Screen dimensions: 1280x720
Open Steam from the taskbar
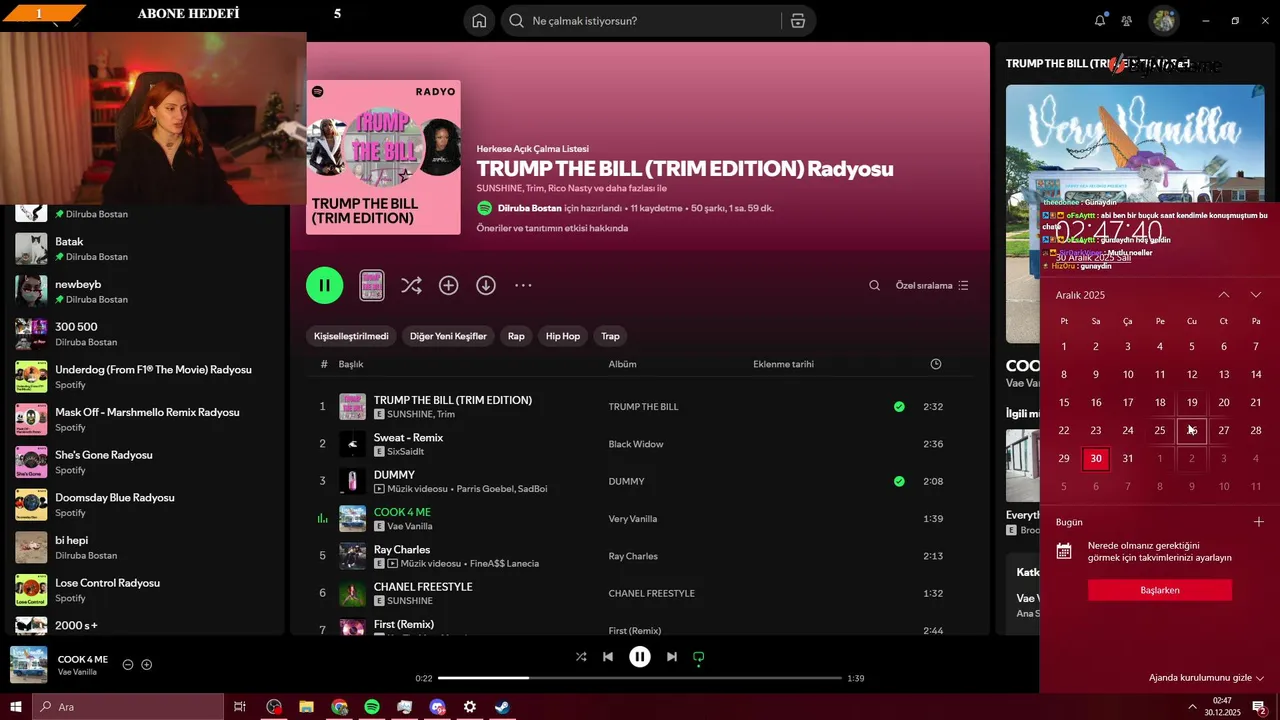coord(502,707)
